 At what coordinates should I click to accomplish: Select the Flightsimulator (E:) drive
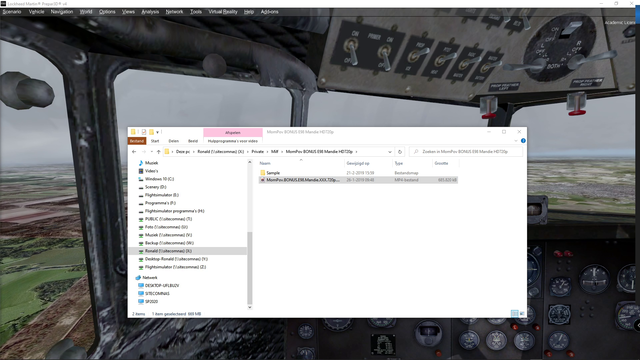click(162, 195)
